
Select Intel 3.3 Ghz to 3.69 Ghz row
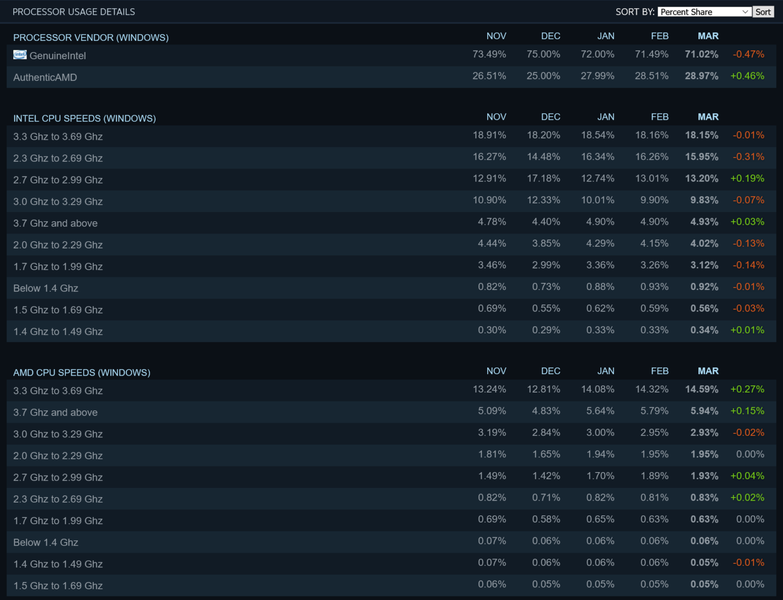pos(58,136)
